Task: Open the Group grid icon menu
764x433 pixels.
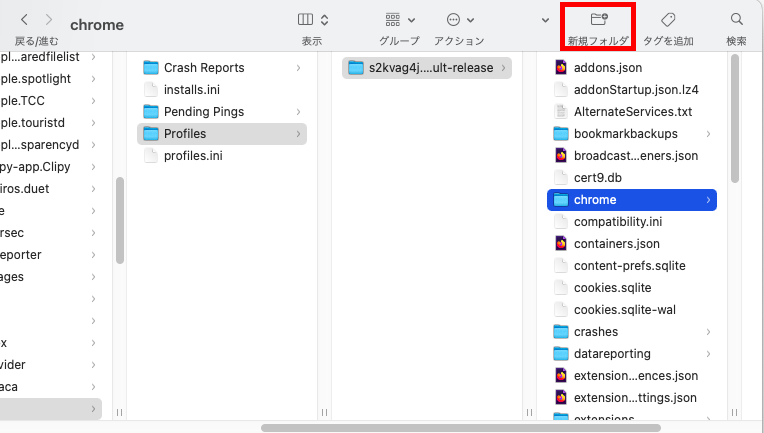Action: [393, 19]
